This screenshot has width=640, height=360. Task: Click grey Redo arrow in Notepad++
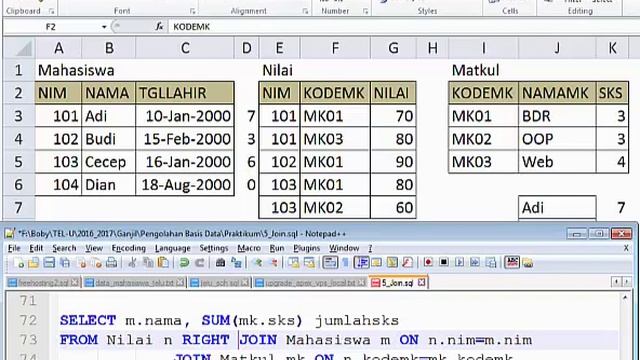(200, 262)
